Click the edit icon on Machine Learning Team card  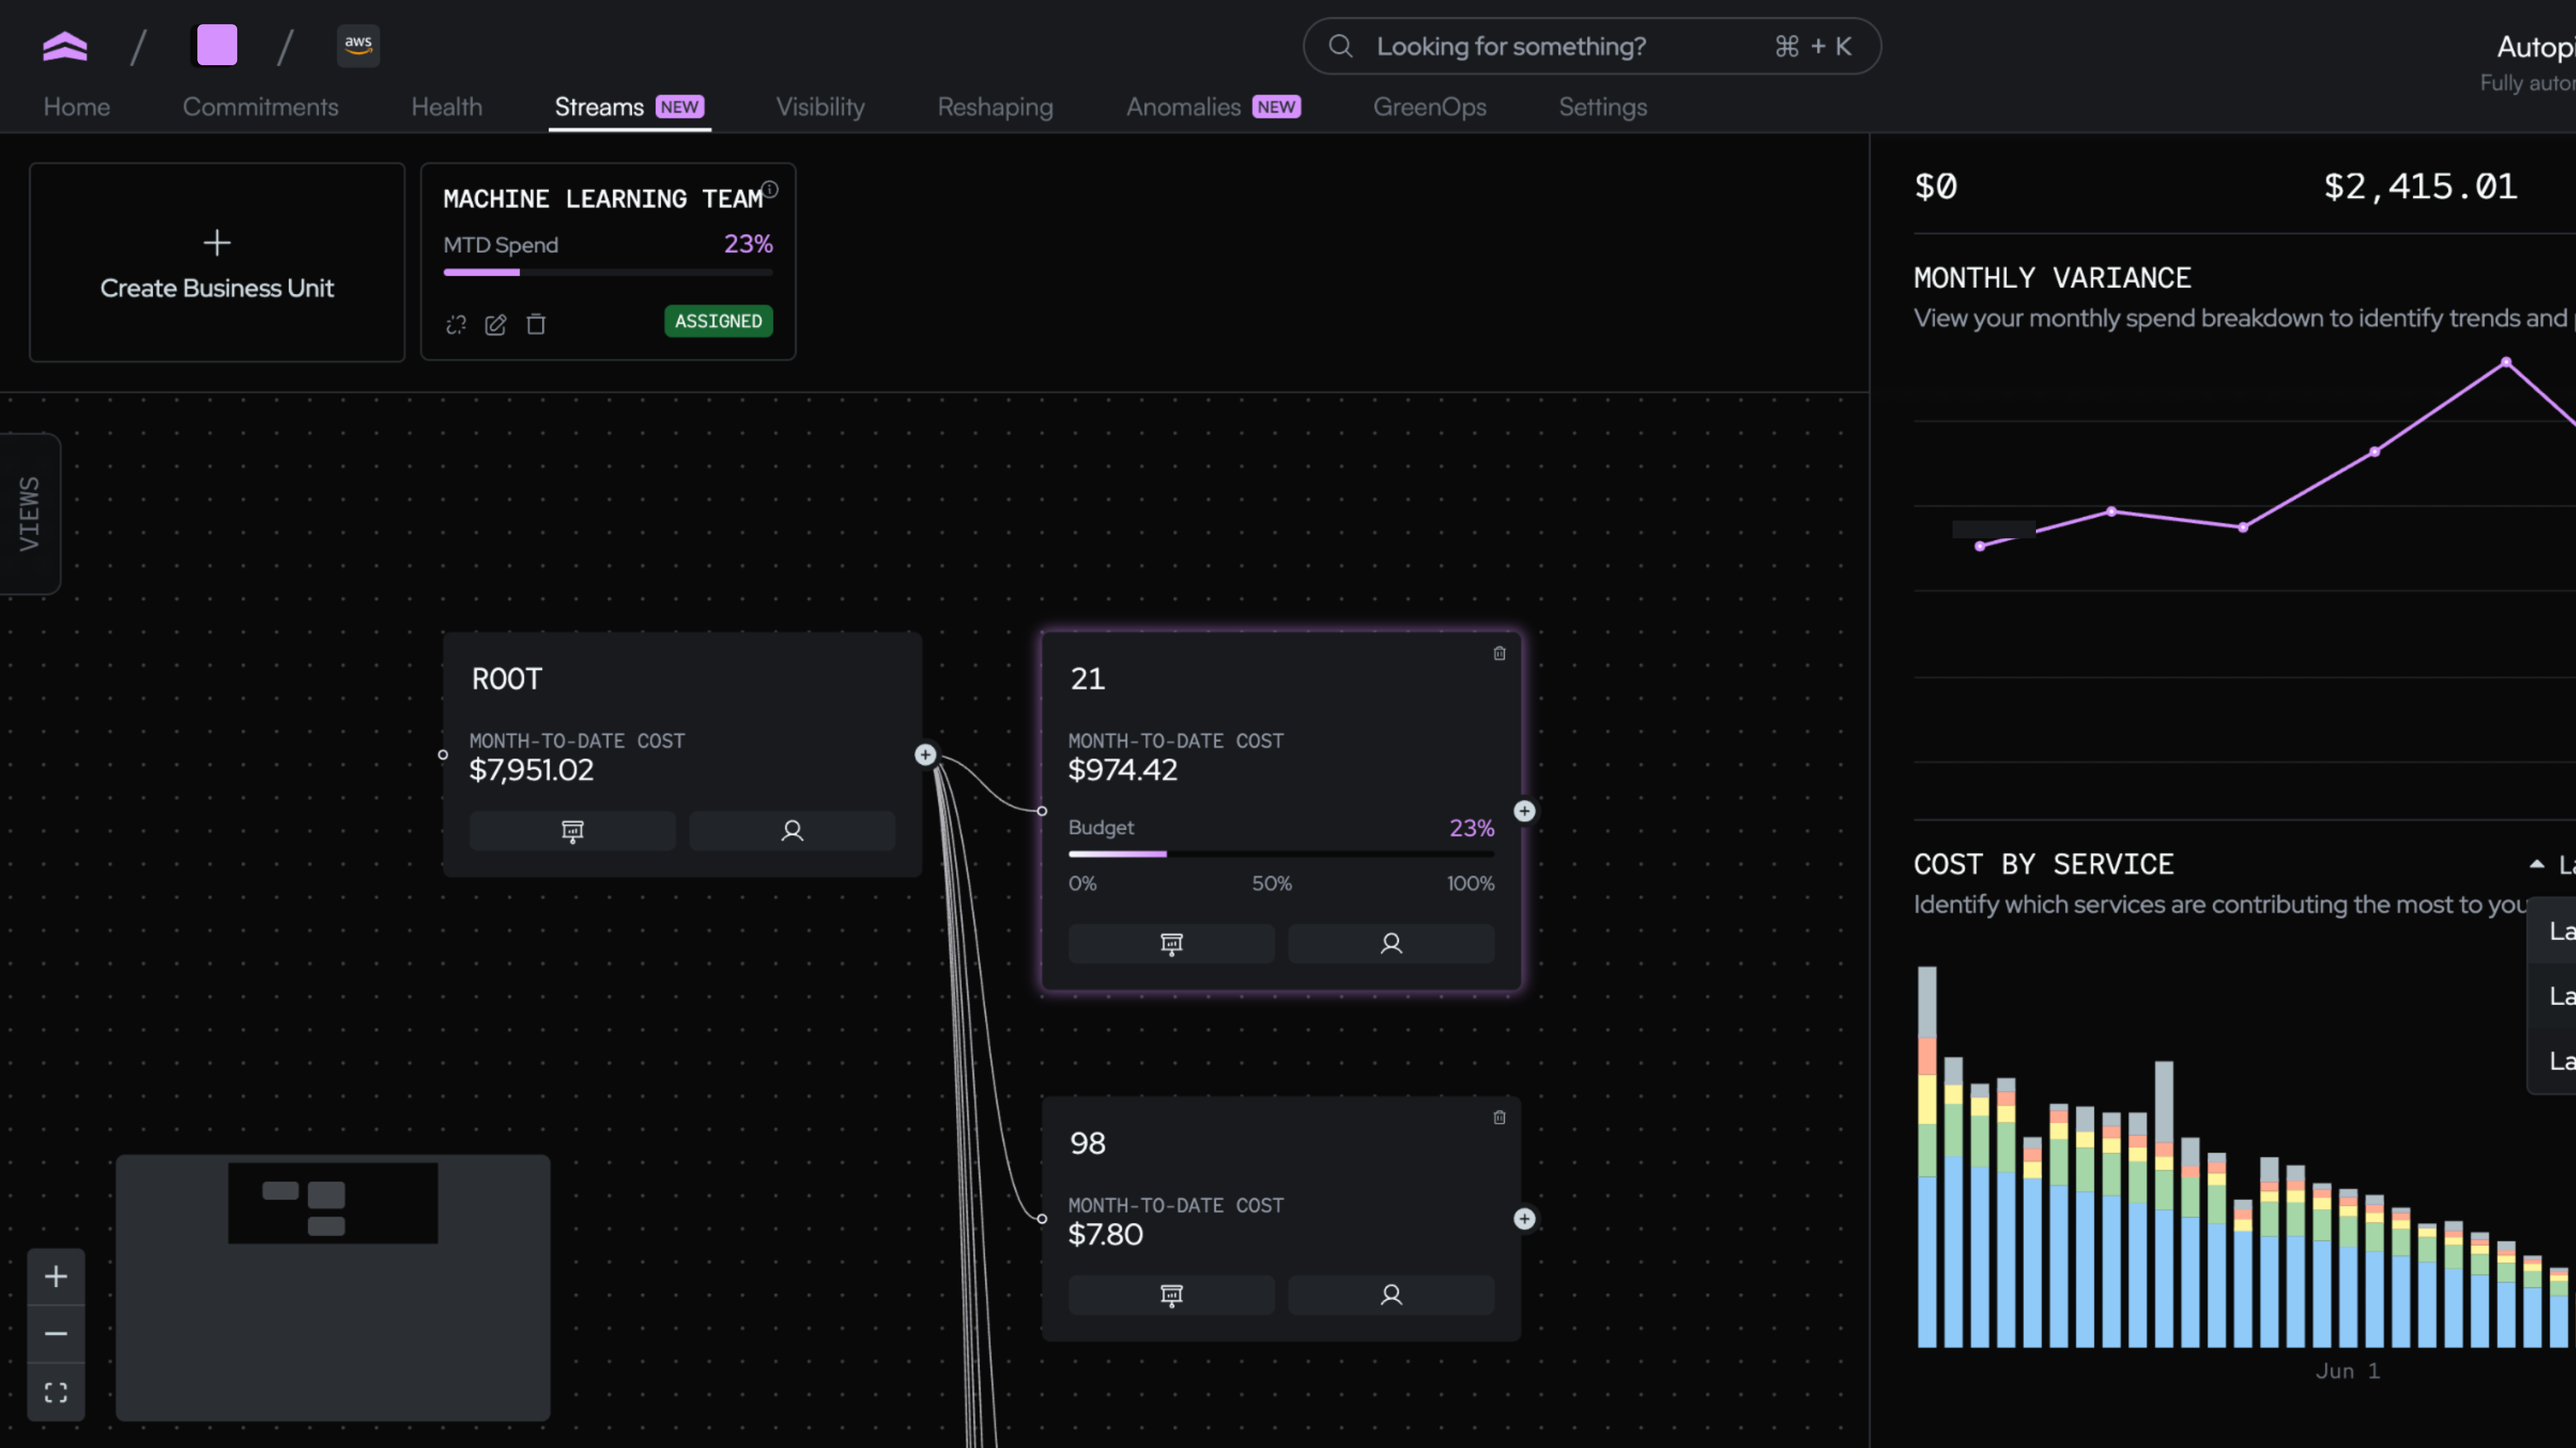(x=496, y=324)
